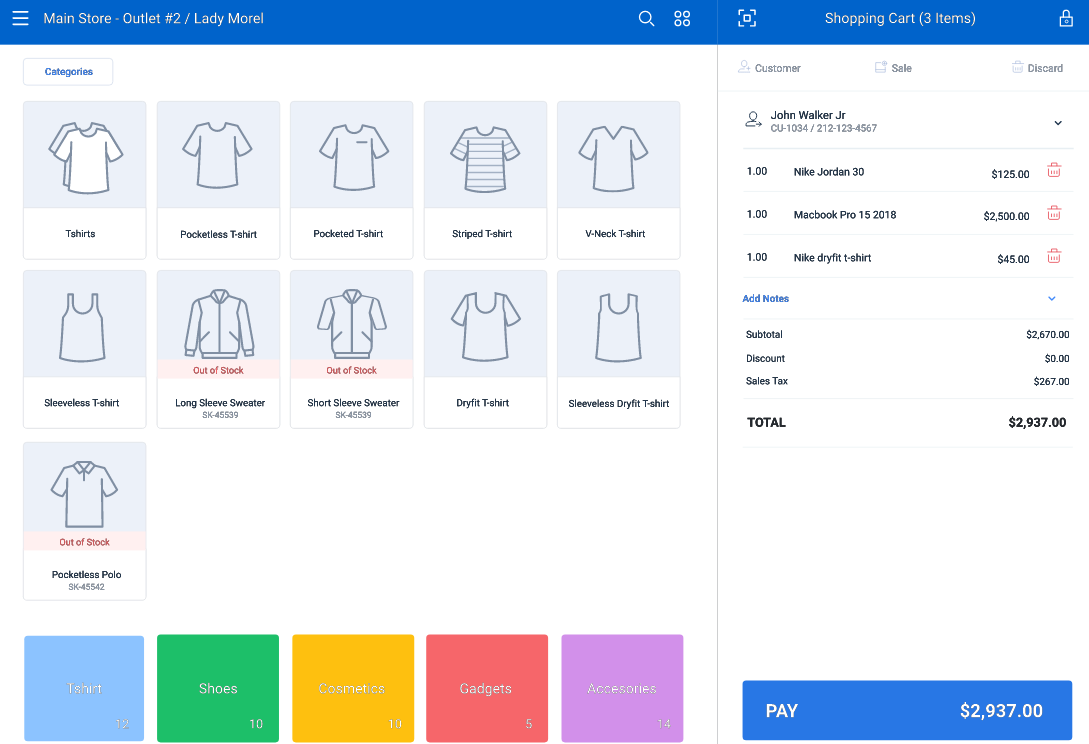1089x744 pixels.
Task: Click the 1.00 quantity of Nike Jordan 30
Action: (756, 172)
